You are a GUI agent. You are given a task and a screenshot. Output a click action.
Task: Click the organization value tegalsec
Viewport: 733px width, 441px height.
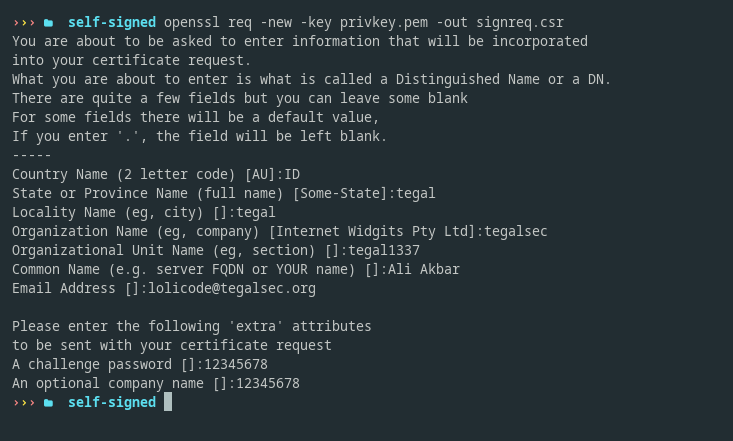516,231
